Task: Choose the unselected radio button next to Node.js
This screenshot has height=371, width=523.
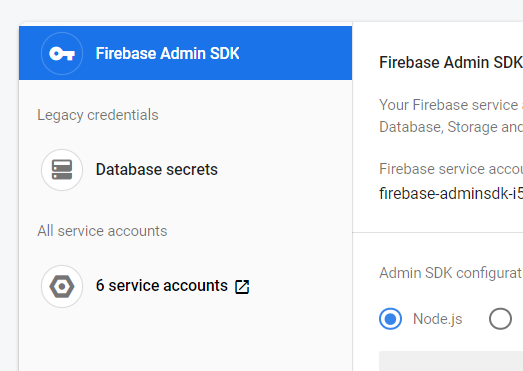Action: point(500,319)
